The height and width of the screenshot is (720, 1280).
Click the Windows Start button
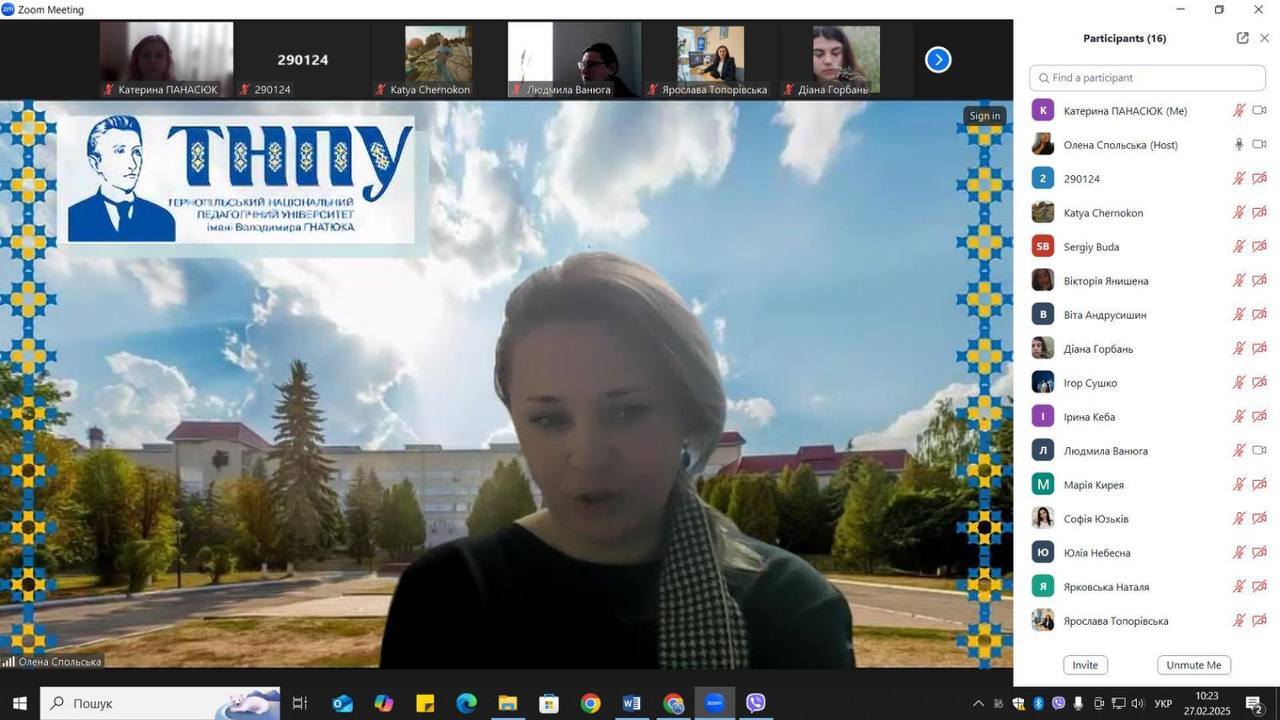pyautogui.click(x=19, y=703)
